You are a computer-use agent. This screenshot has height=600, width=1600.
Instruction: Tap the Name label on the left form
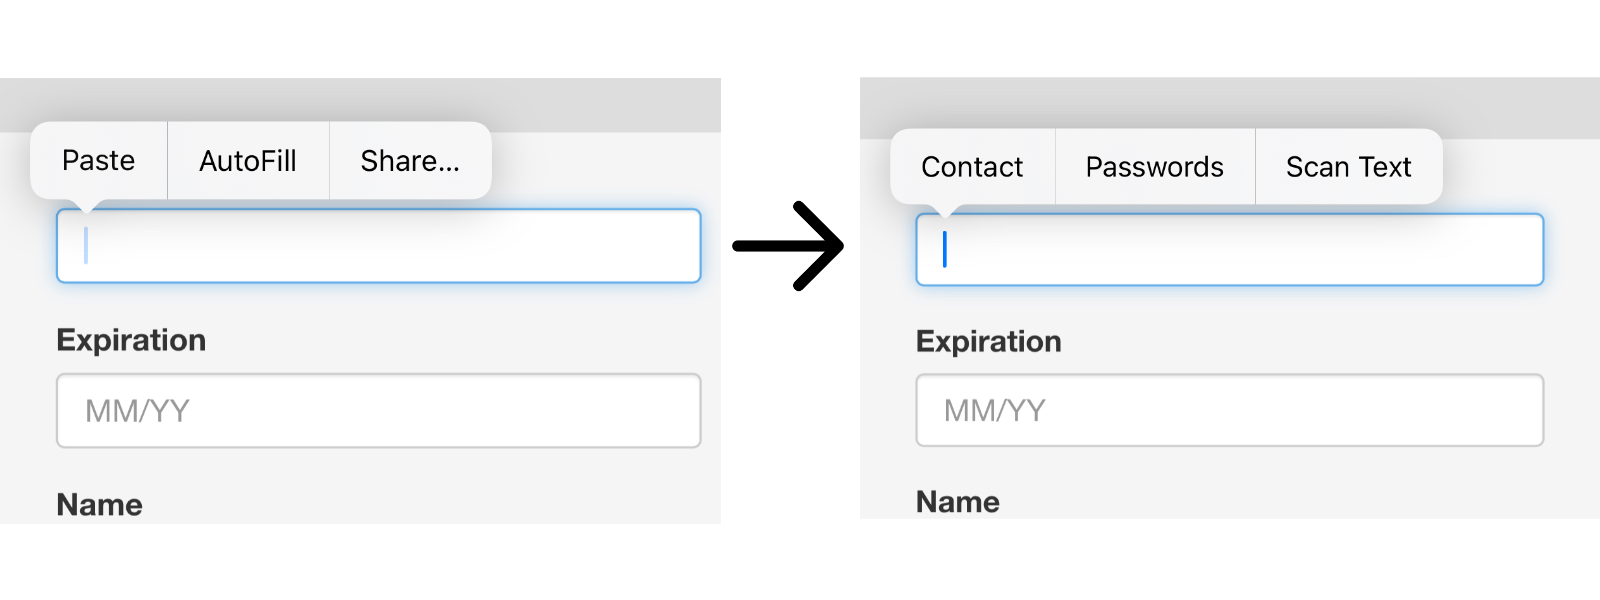[98, 505]
